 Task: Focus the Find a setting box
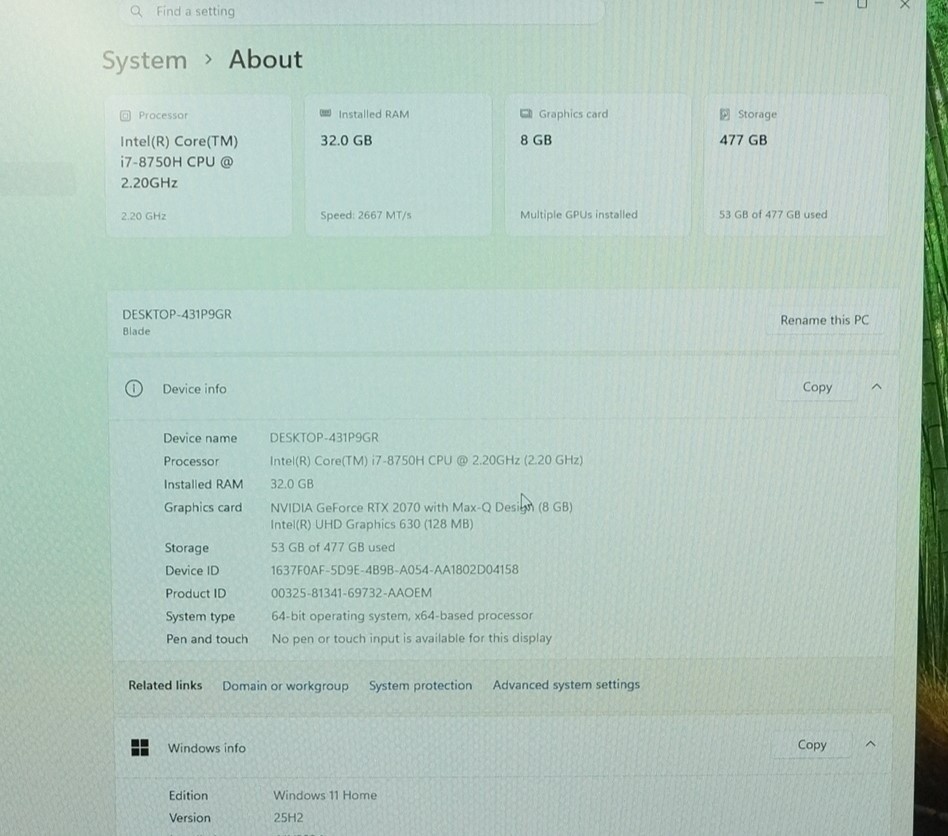[362, 11]
